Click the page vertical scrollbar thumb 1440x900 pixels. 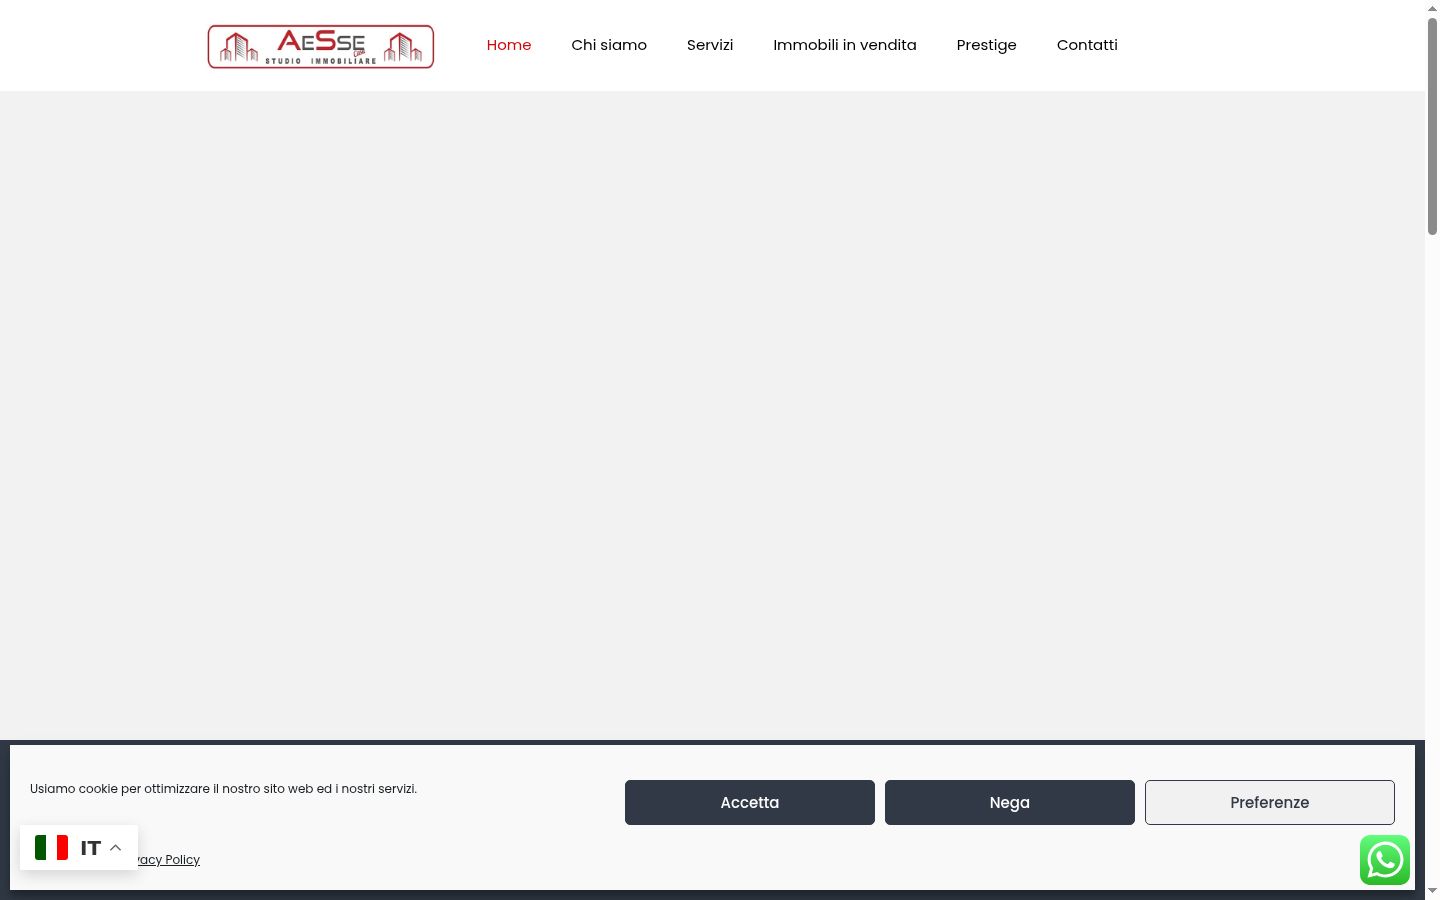point(1432,126)
